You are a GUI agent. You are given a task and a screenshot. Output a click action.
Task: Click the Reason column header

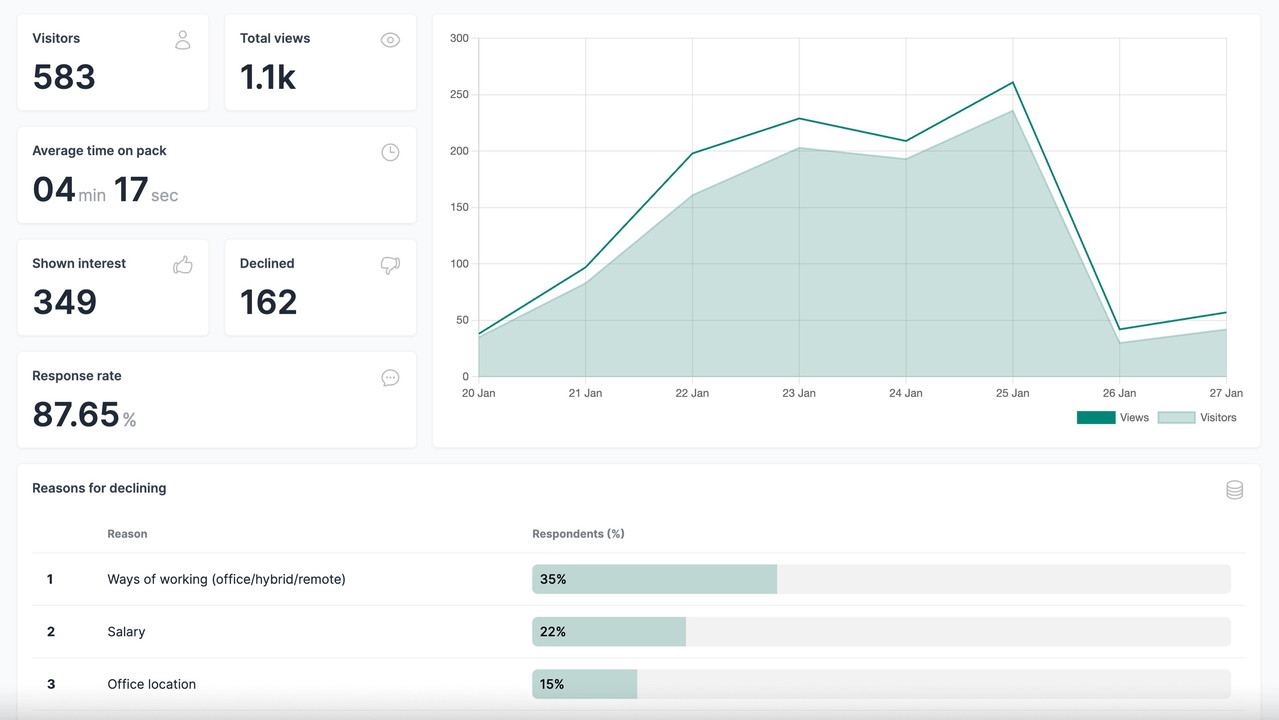[127, 534]
